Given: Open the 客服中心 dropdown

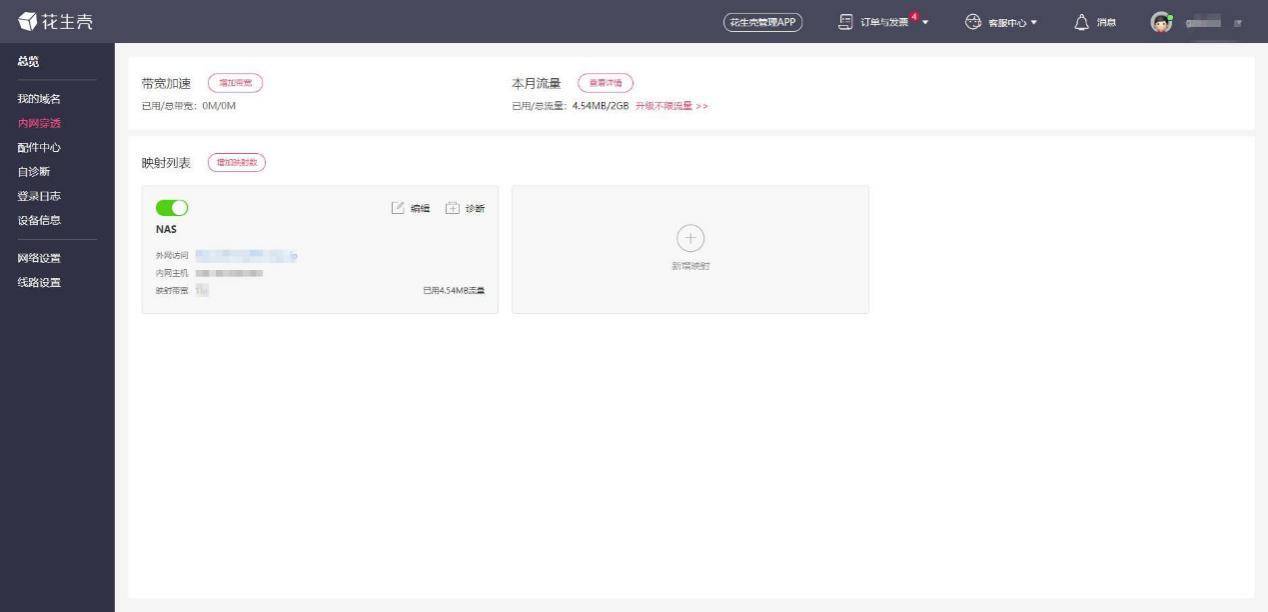Looking at the screenshot, I should tap(1035, 21).
